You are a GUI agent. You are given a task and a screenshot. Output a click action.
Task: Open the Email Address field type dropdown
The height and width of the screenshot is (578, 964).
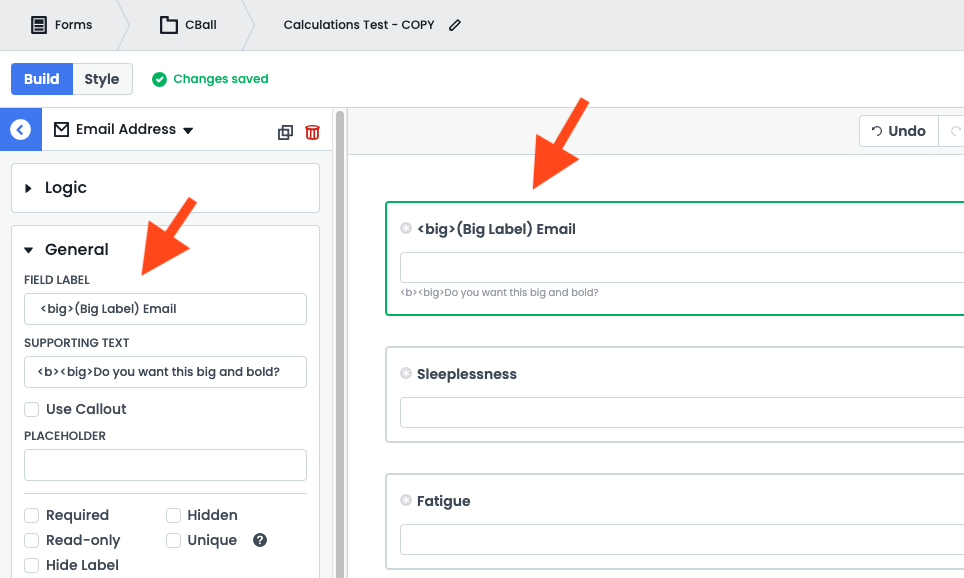[x=188, y=130]
